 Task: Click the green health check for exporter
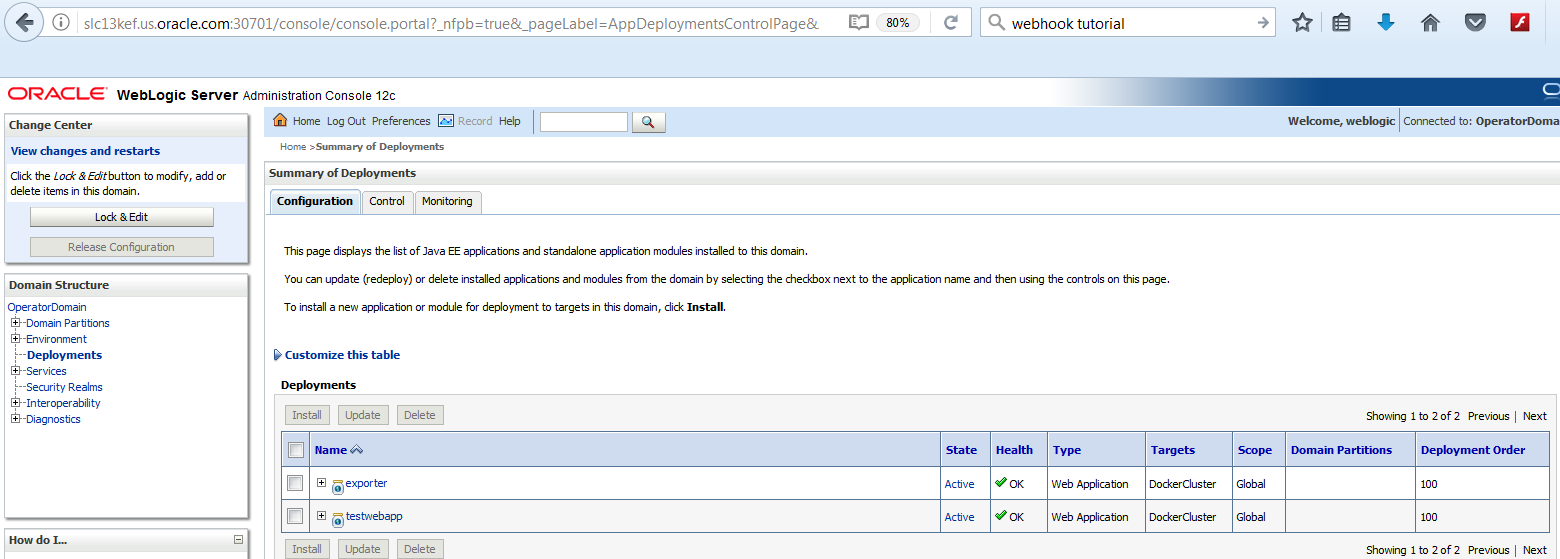tap(1001, 483)
